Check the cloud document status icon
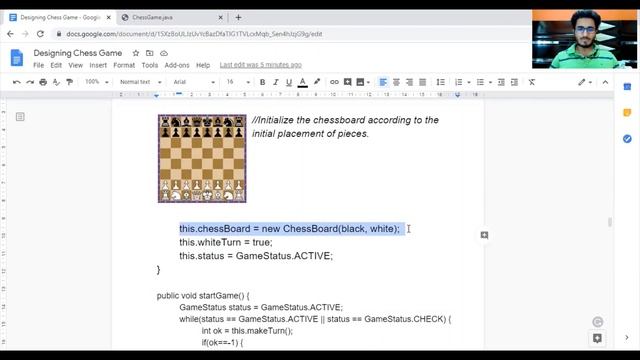This screenshot has width=640, height=360. pos(164,53)
